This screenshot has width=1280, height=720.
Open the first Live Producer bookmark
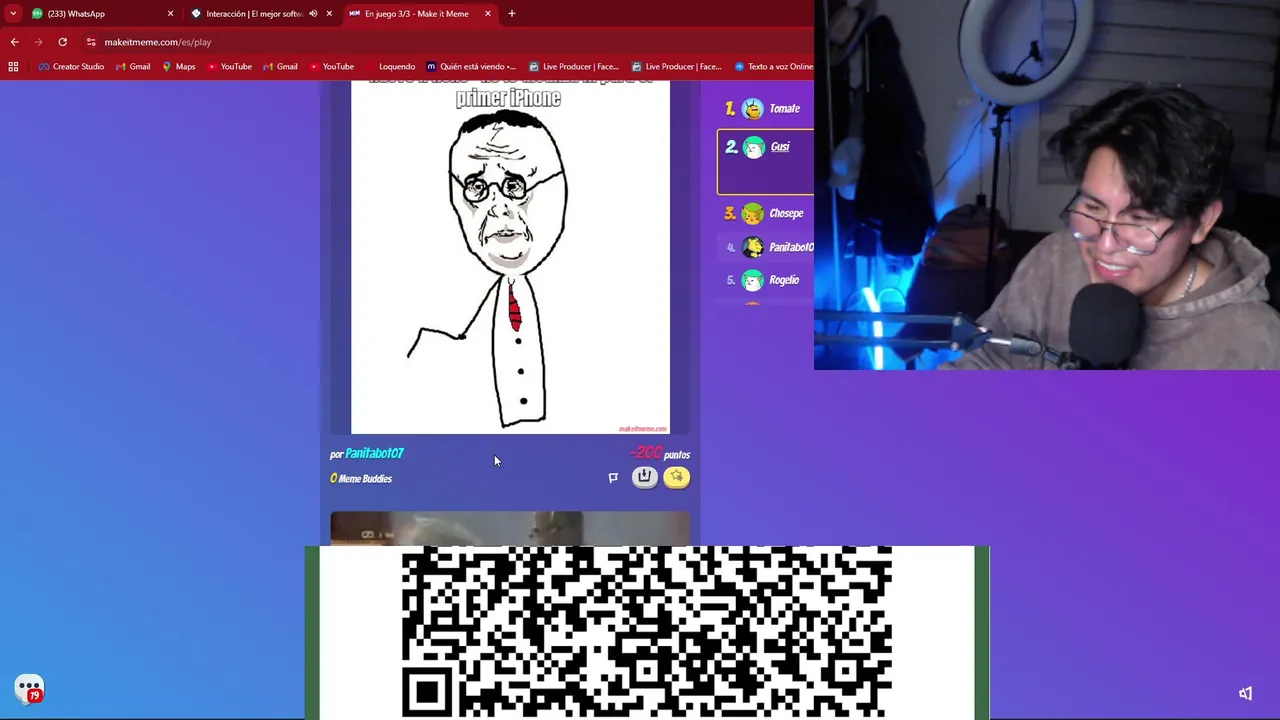574,67
